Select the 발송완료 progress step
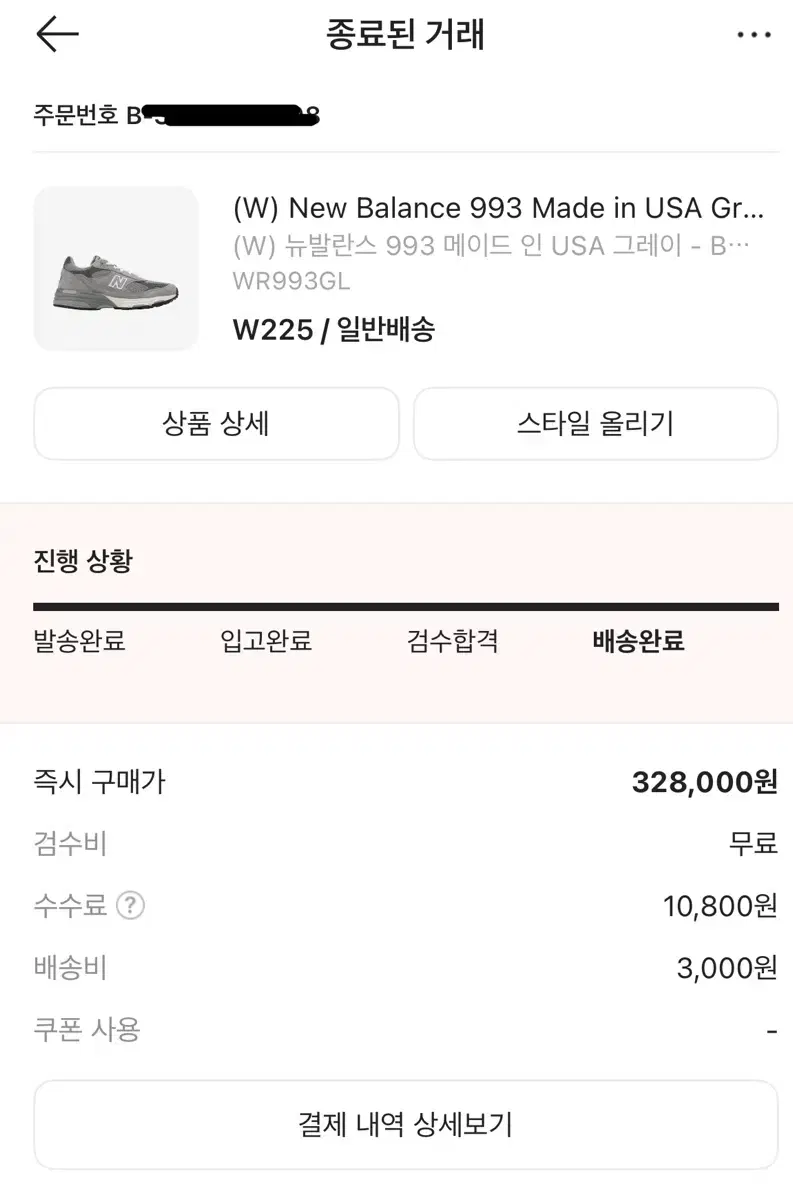The image size is (793, 1200). [x=80, y=641]
